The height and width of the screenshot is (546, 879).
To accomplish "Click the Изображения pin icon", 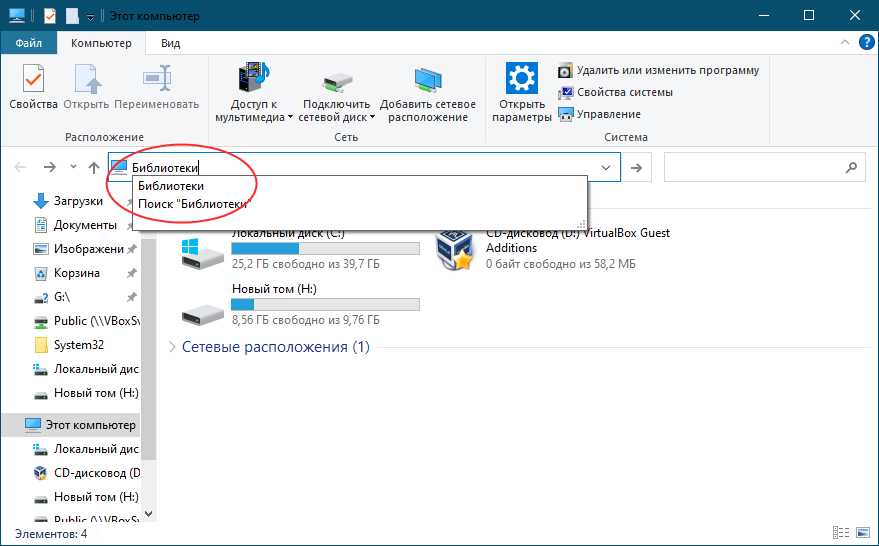I will click(x=132, y=249).
